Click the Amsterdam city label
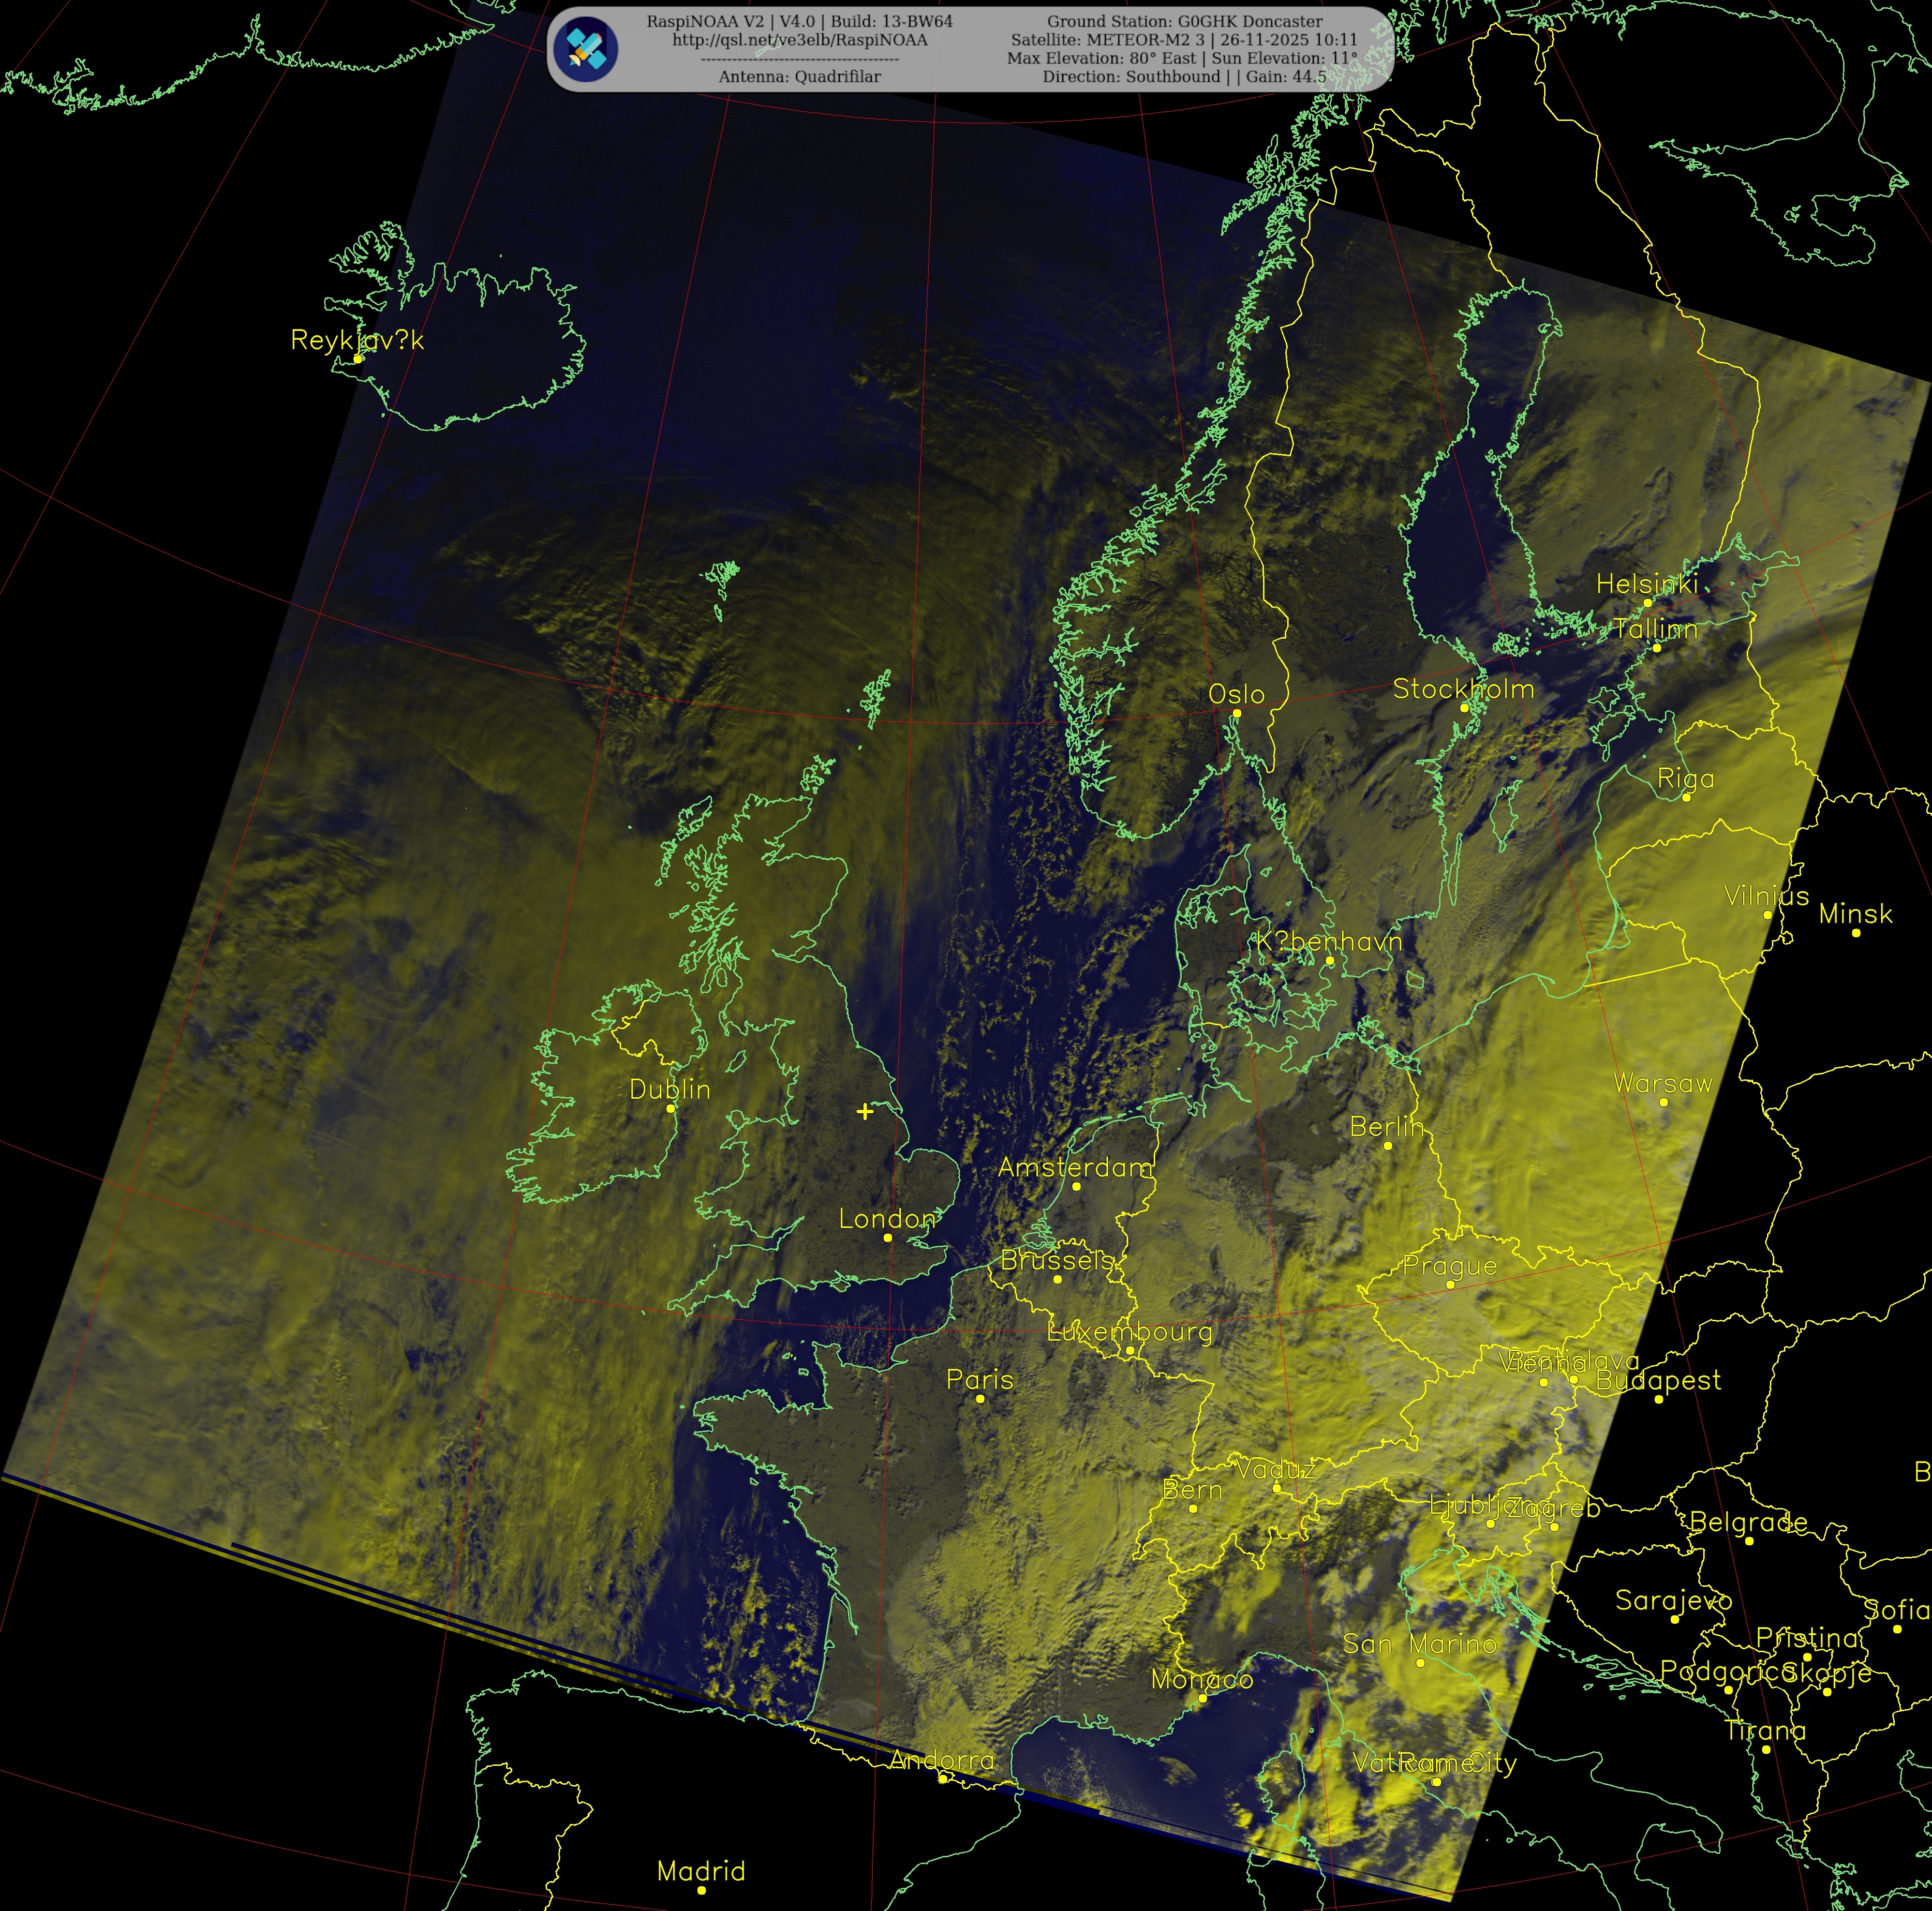The image size is (1932, 1911). pos(1075,1167)
